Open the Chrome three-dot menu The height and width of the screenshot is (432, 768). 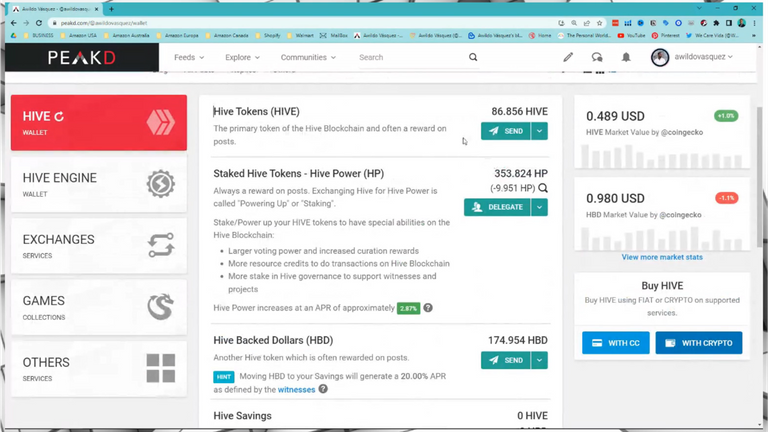[754, 23]
